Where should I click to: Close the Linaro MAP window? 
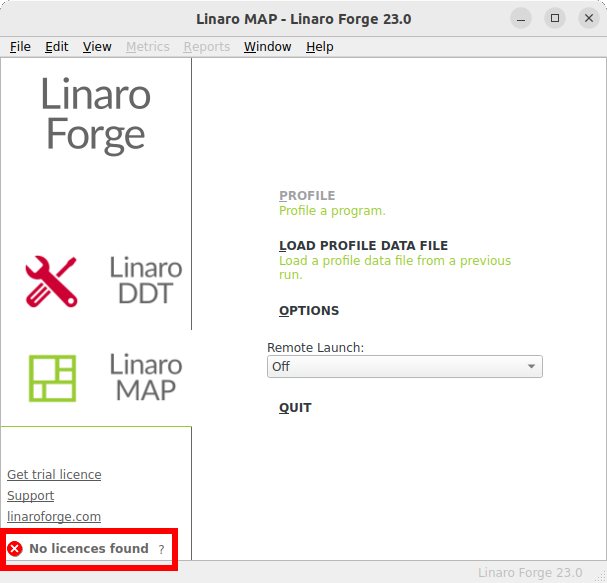point(589,19)
